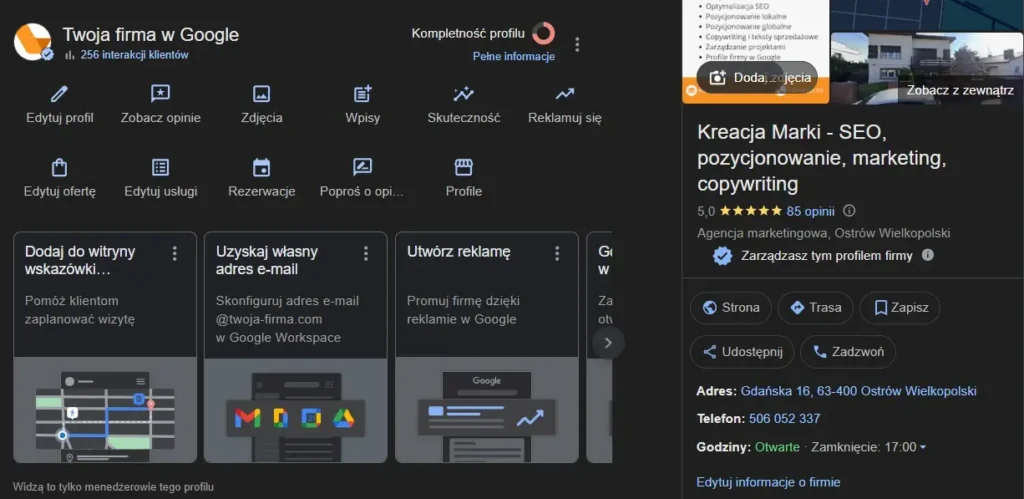1024x499 pixels.
Task: Open the Profile storefront shortcut
Action: pyautogui.click(x=464, y=178)
